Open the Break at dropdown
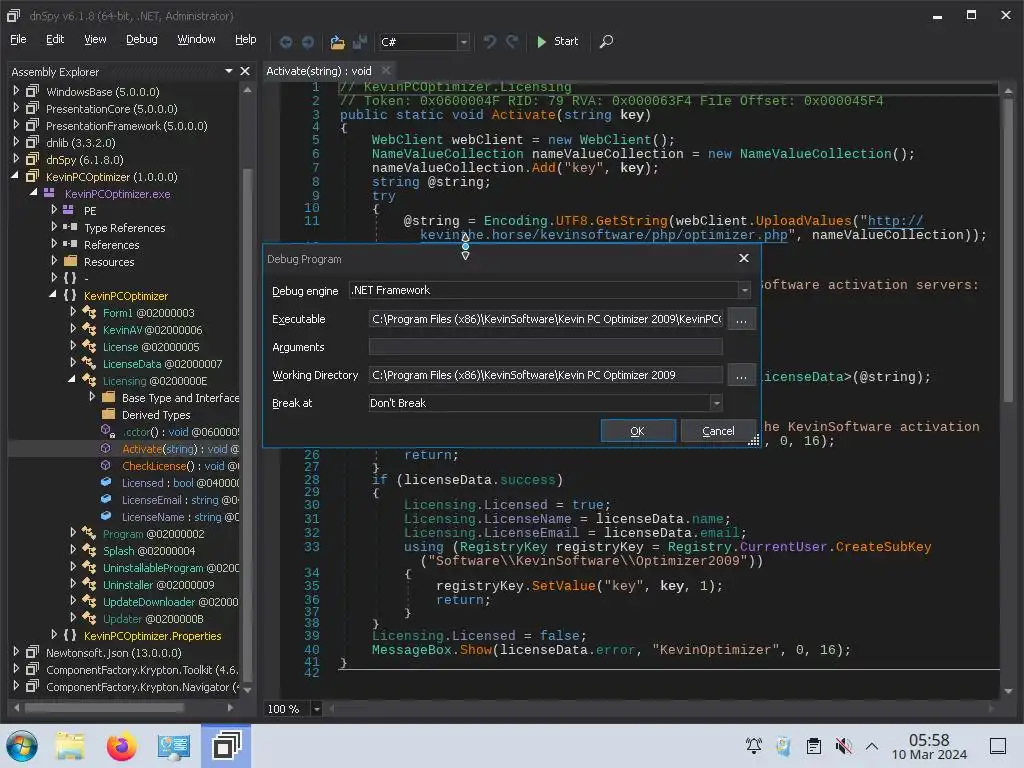This screenshot has width=1024, height=768. tap(716, 403)
